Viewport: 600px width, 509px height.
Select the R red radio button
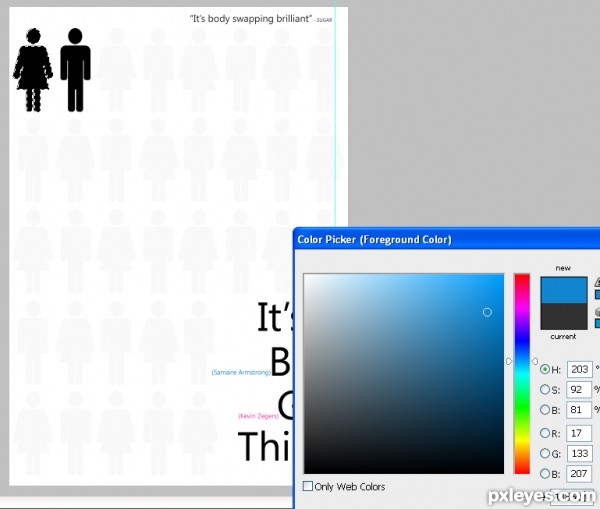click(545, 433)
